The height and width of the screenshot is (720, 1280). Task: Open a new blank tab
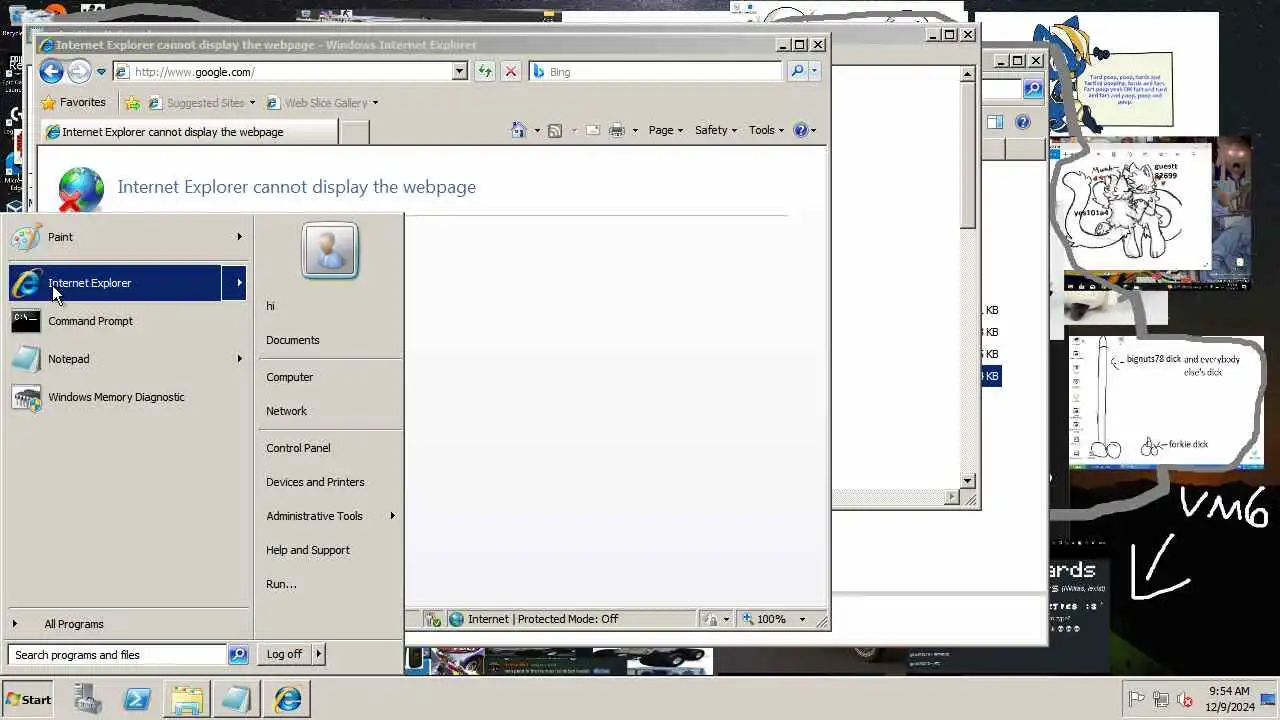(355, 132)
